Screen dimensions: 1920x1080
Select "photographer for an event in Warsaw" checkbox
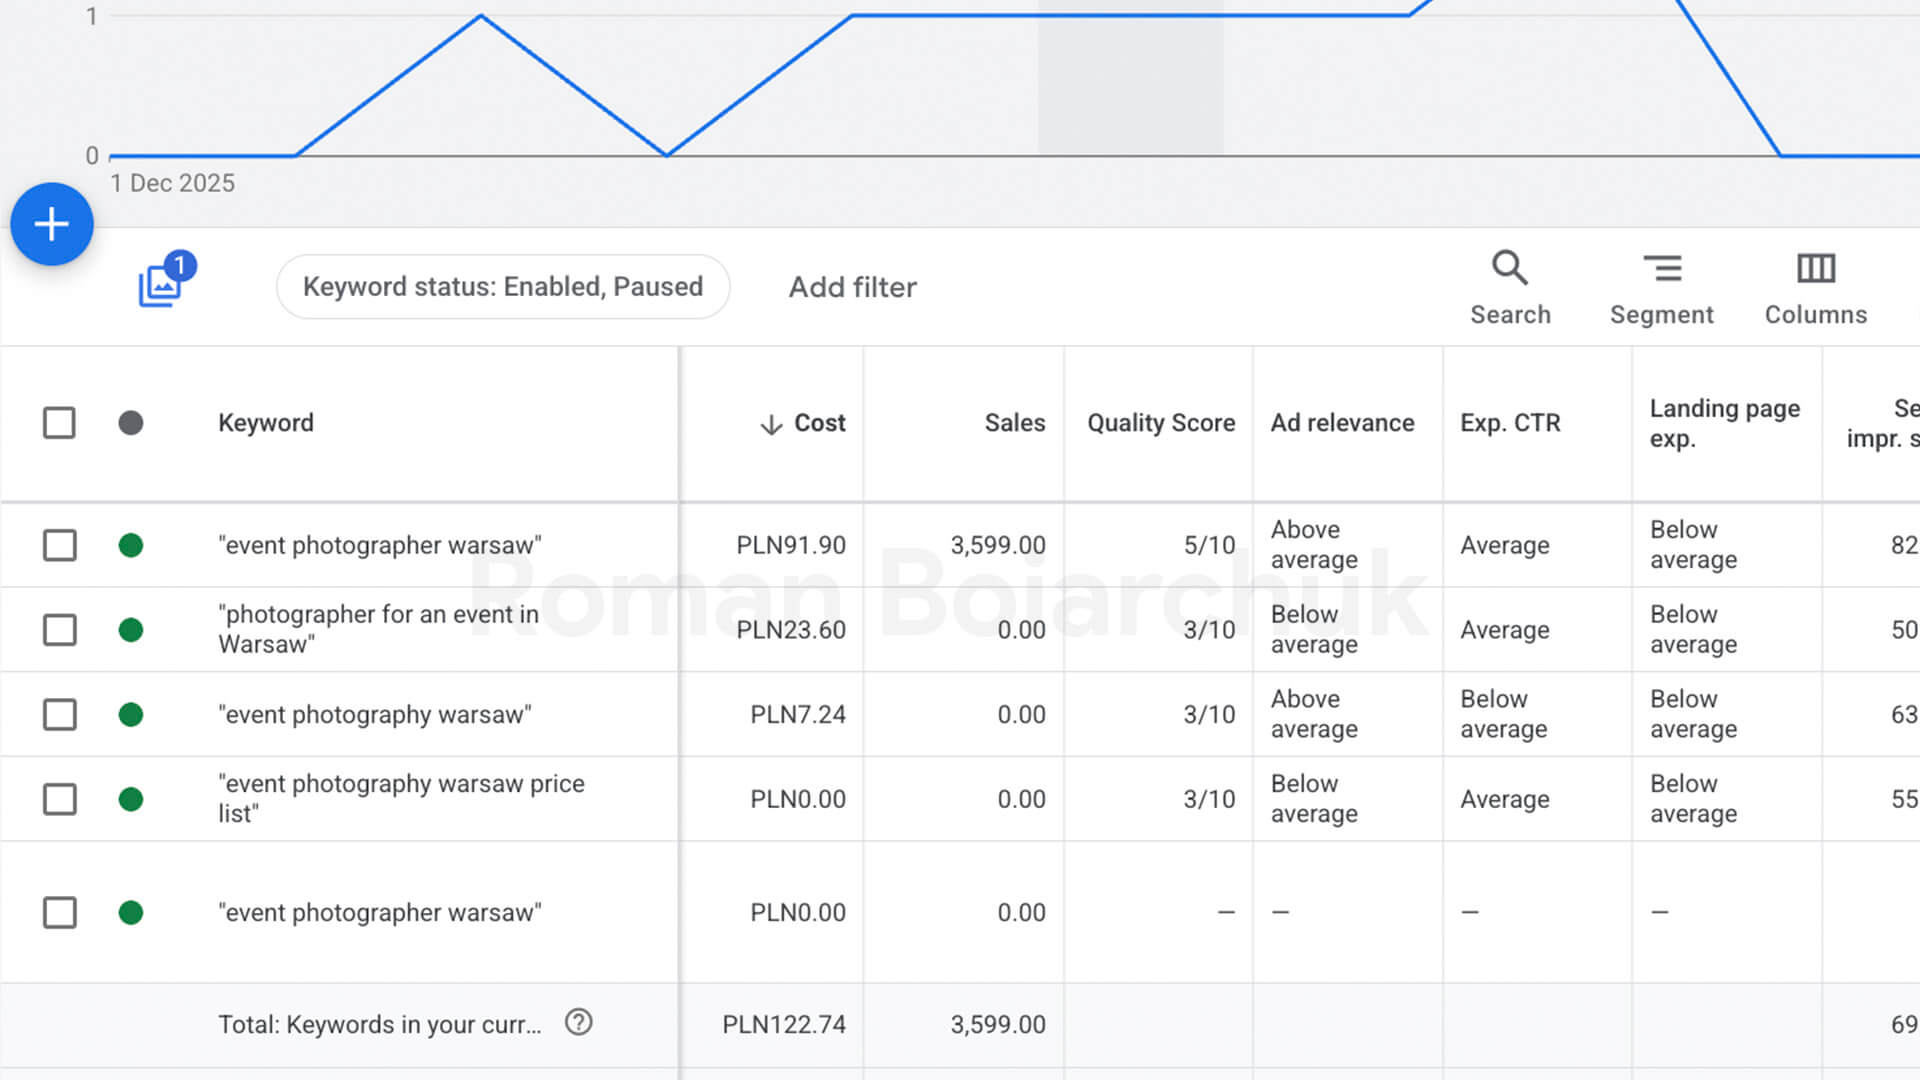[x=59, y=630]
